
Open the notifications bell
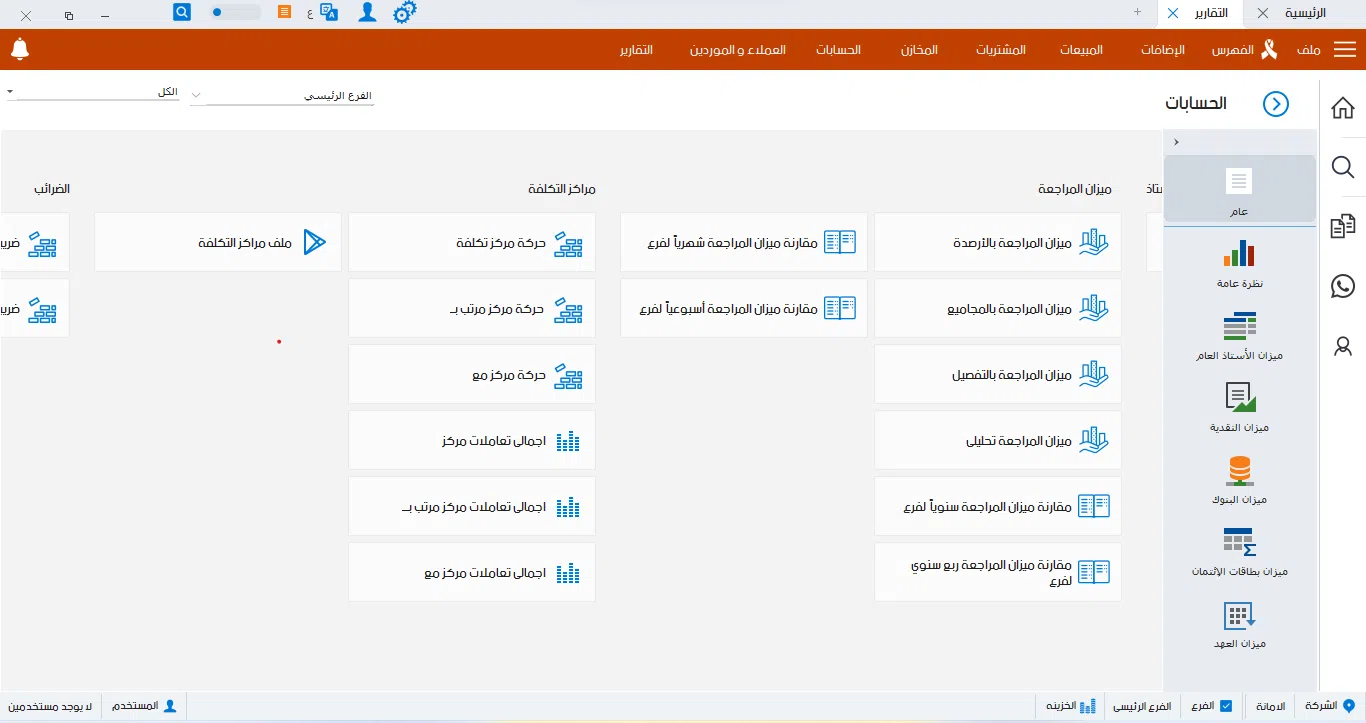click(20, 49)
